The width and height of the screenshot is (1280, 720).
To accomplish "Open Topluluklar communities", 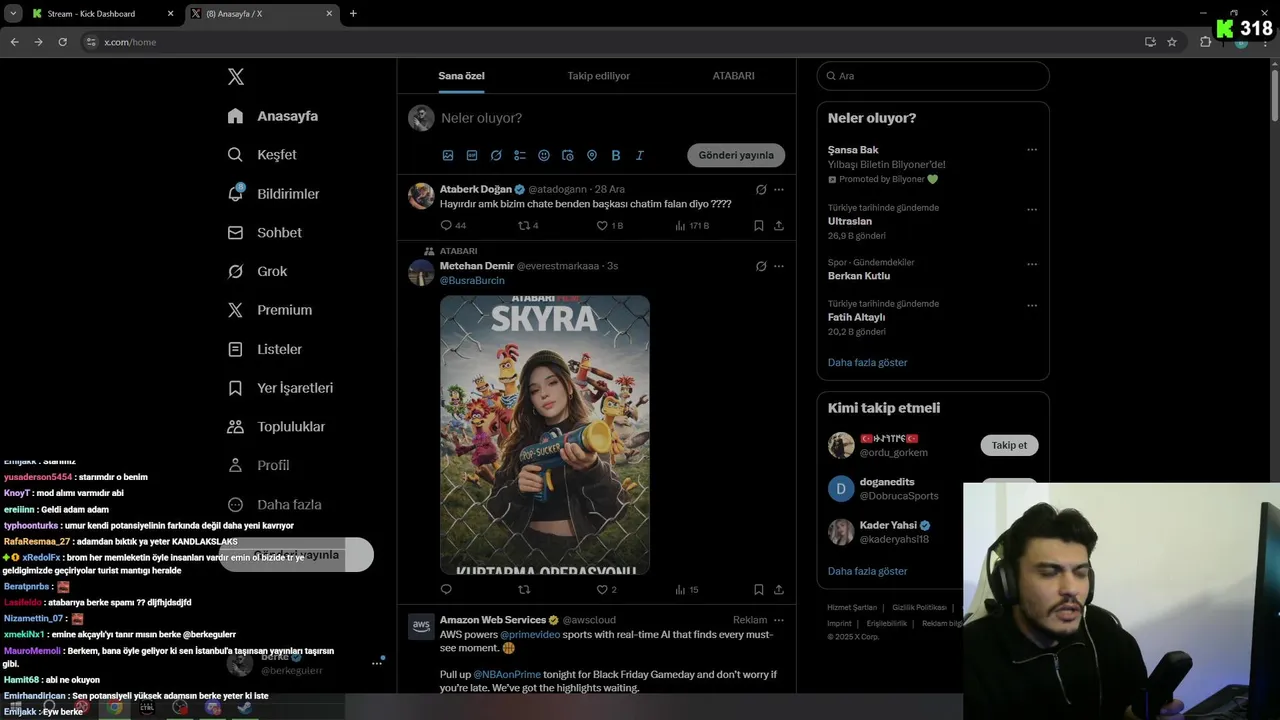I will click(x=276, y=427).
